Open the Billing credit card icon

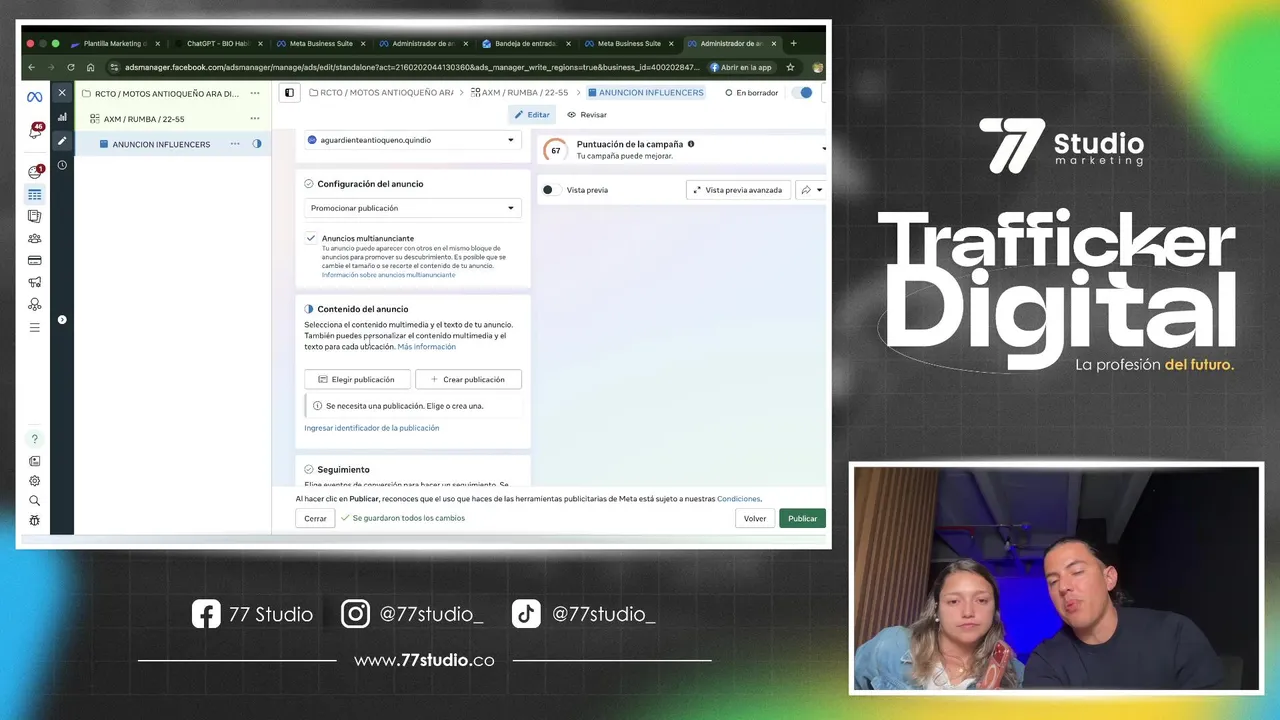tap(35, 260)
